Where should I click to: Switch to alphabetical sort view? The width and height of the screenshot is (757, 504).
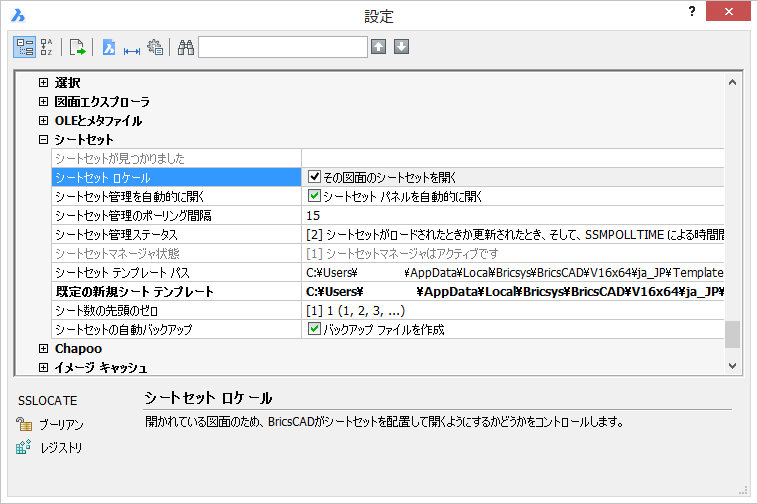46,47
